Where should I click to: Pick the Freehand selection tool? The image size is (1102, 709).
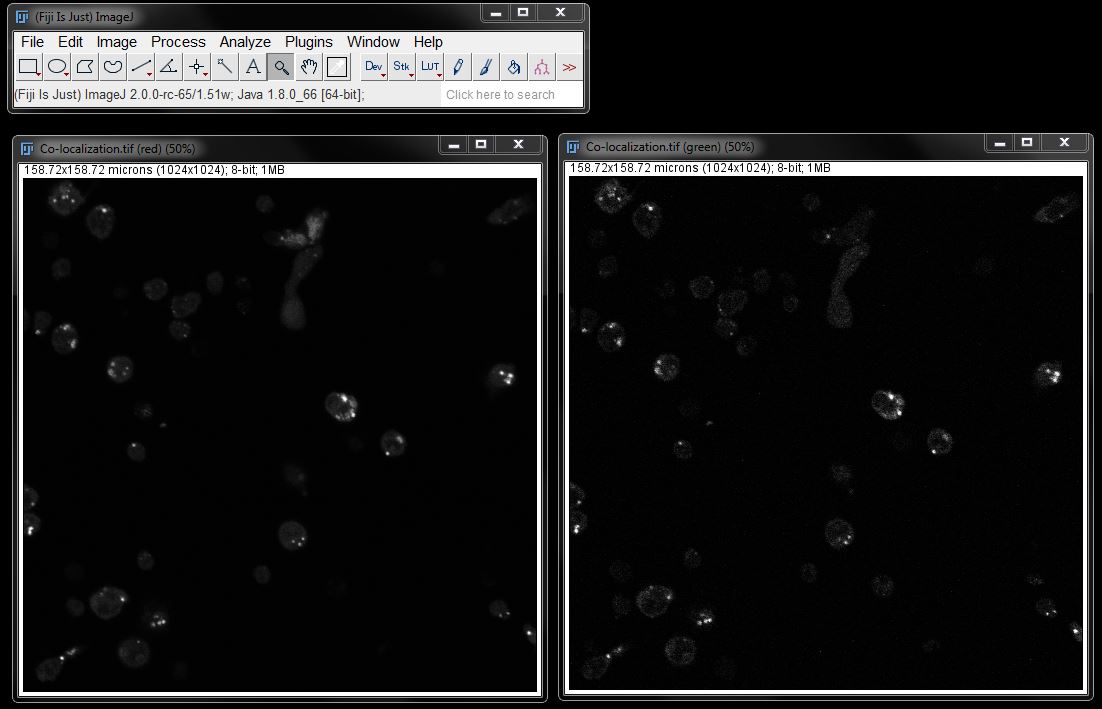click(114, 67)
